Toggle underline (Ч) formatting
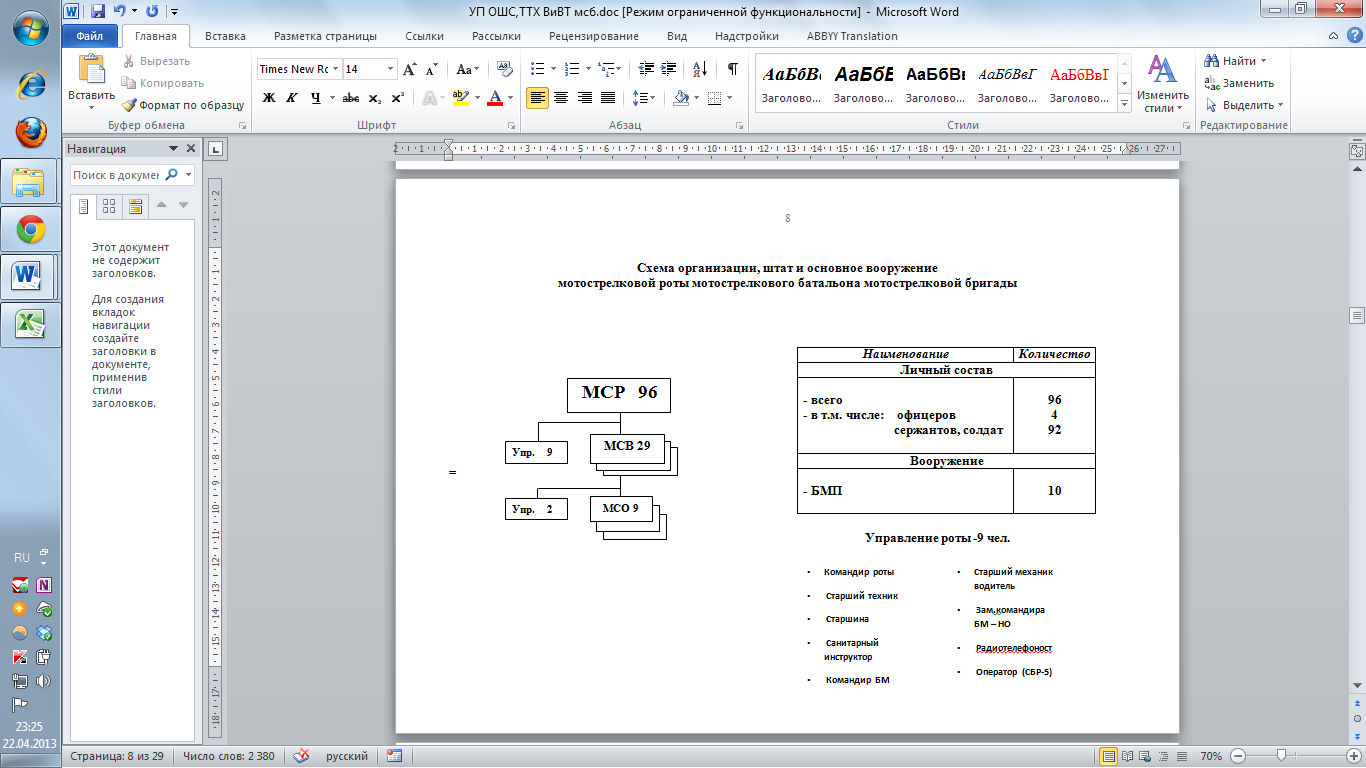This screenshot has height=768, width=1366. [316, 98]
